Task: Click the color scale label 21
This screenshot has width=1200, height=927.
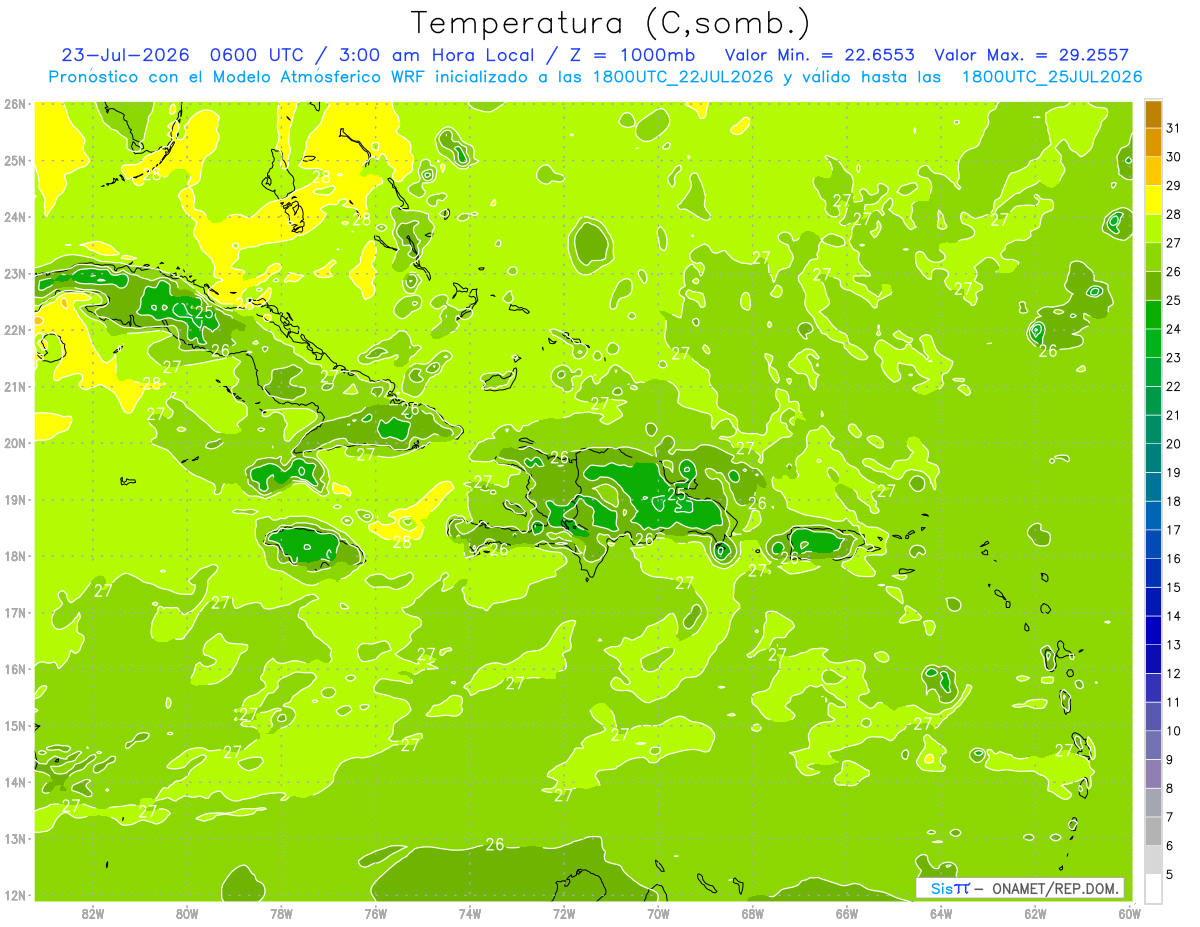Action: coord(1174,415)
